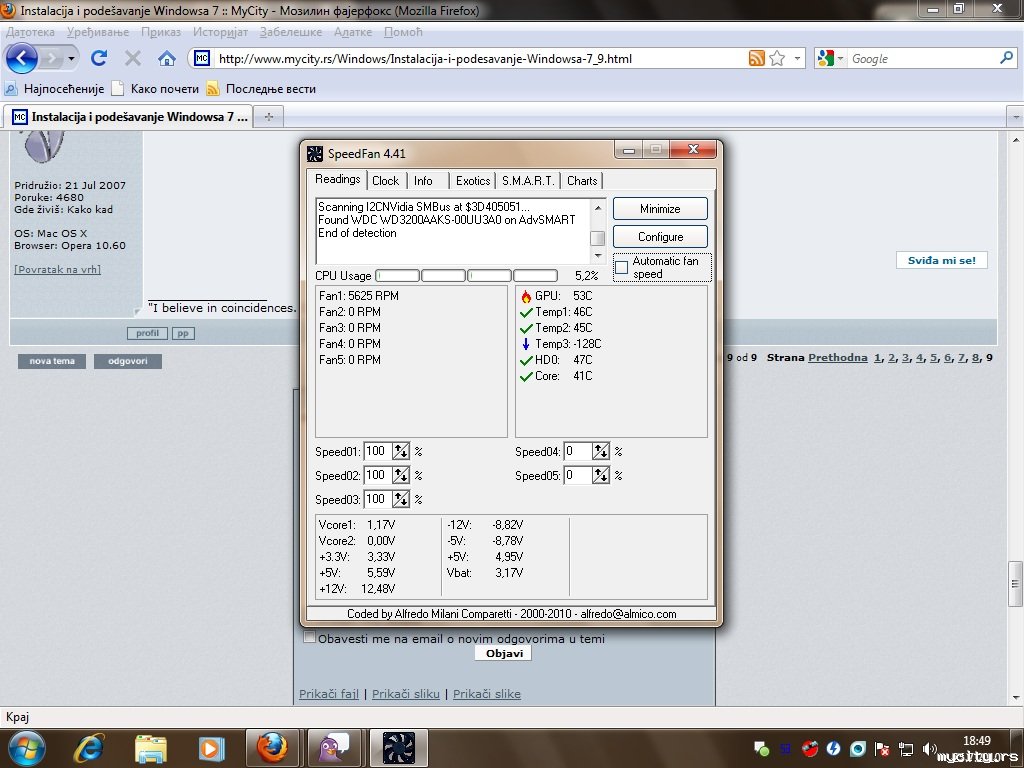Open 'Prikači fajl' link
1024x768 pixels.
tap(329, 694)
